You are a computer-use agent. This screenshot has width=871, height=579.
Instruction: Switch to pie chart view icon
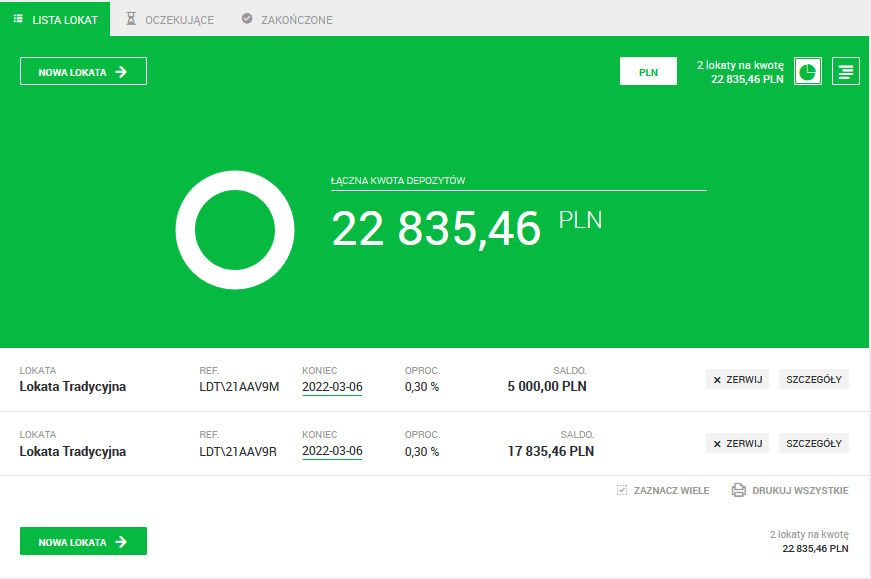808,72
